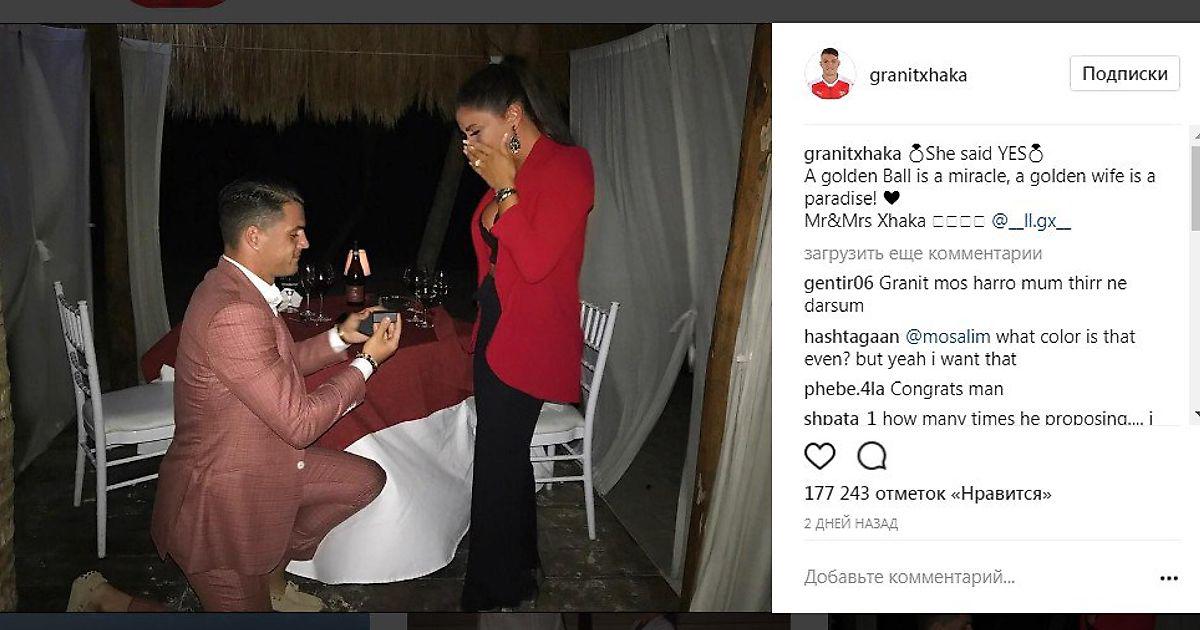Like the post with heart icon
Image resolution: width=1200 pixels, height=630 pixels.
(x=819, y=456)
